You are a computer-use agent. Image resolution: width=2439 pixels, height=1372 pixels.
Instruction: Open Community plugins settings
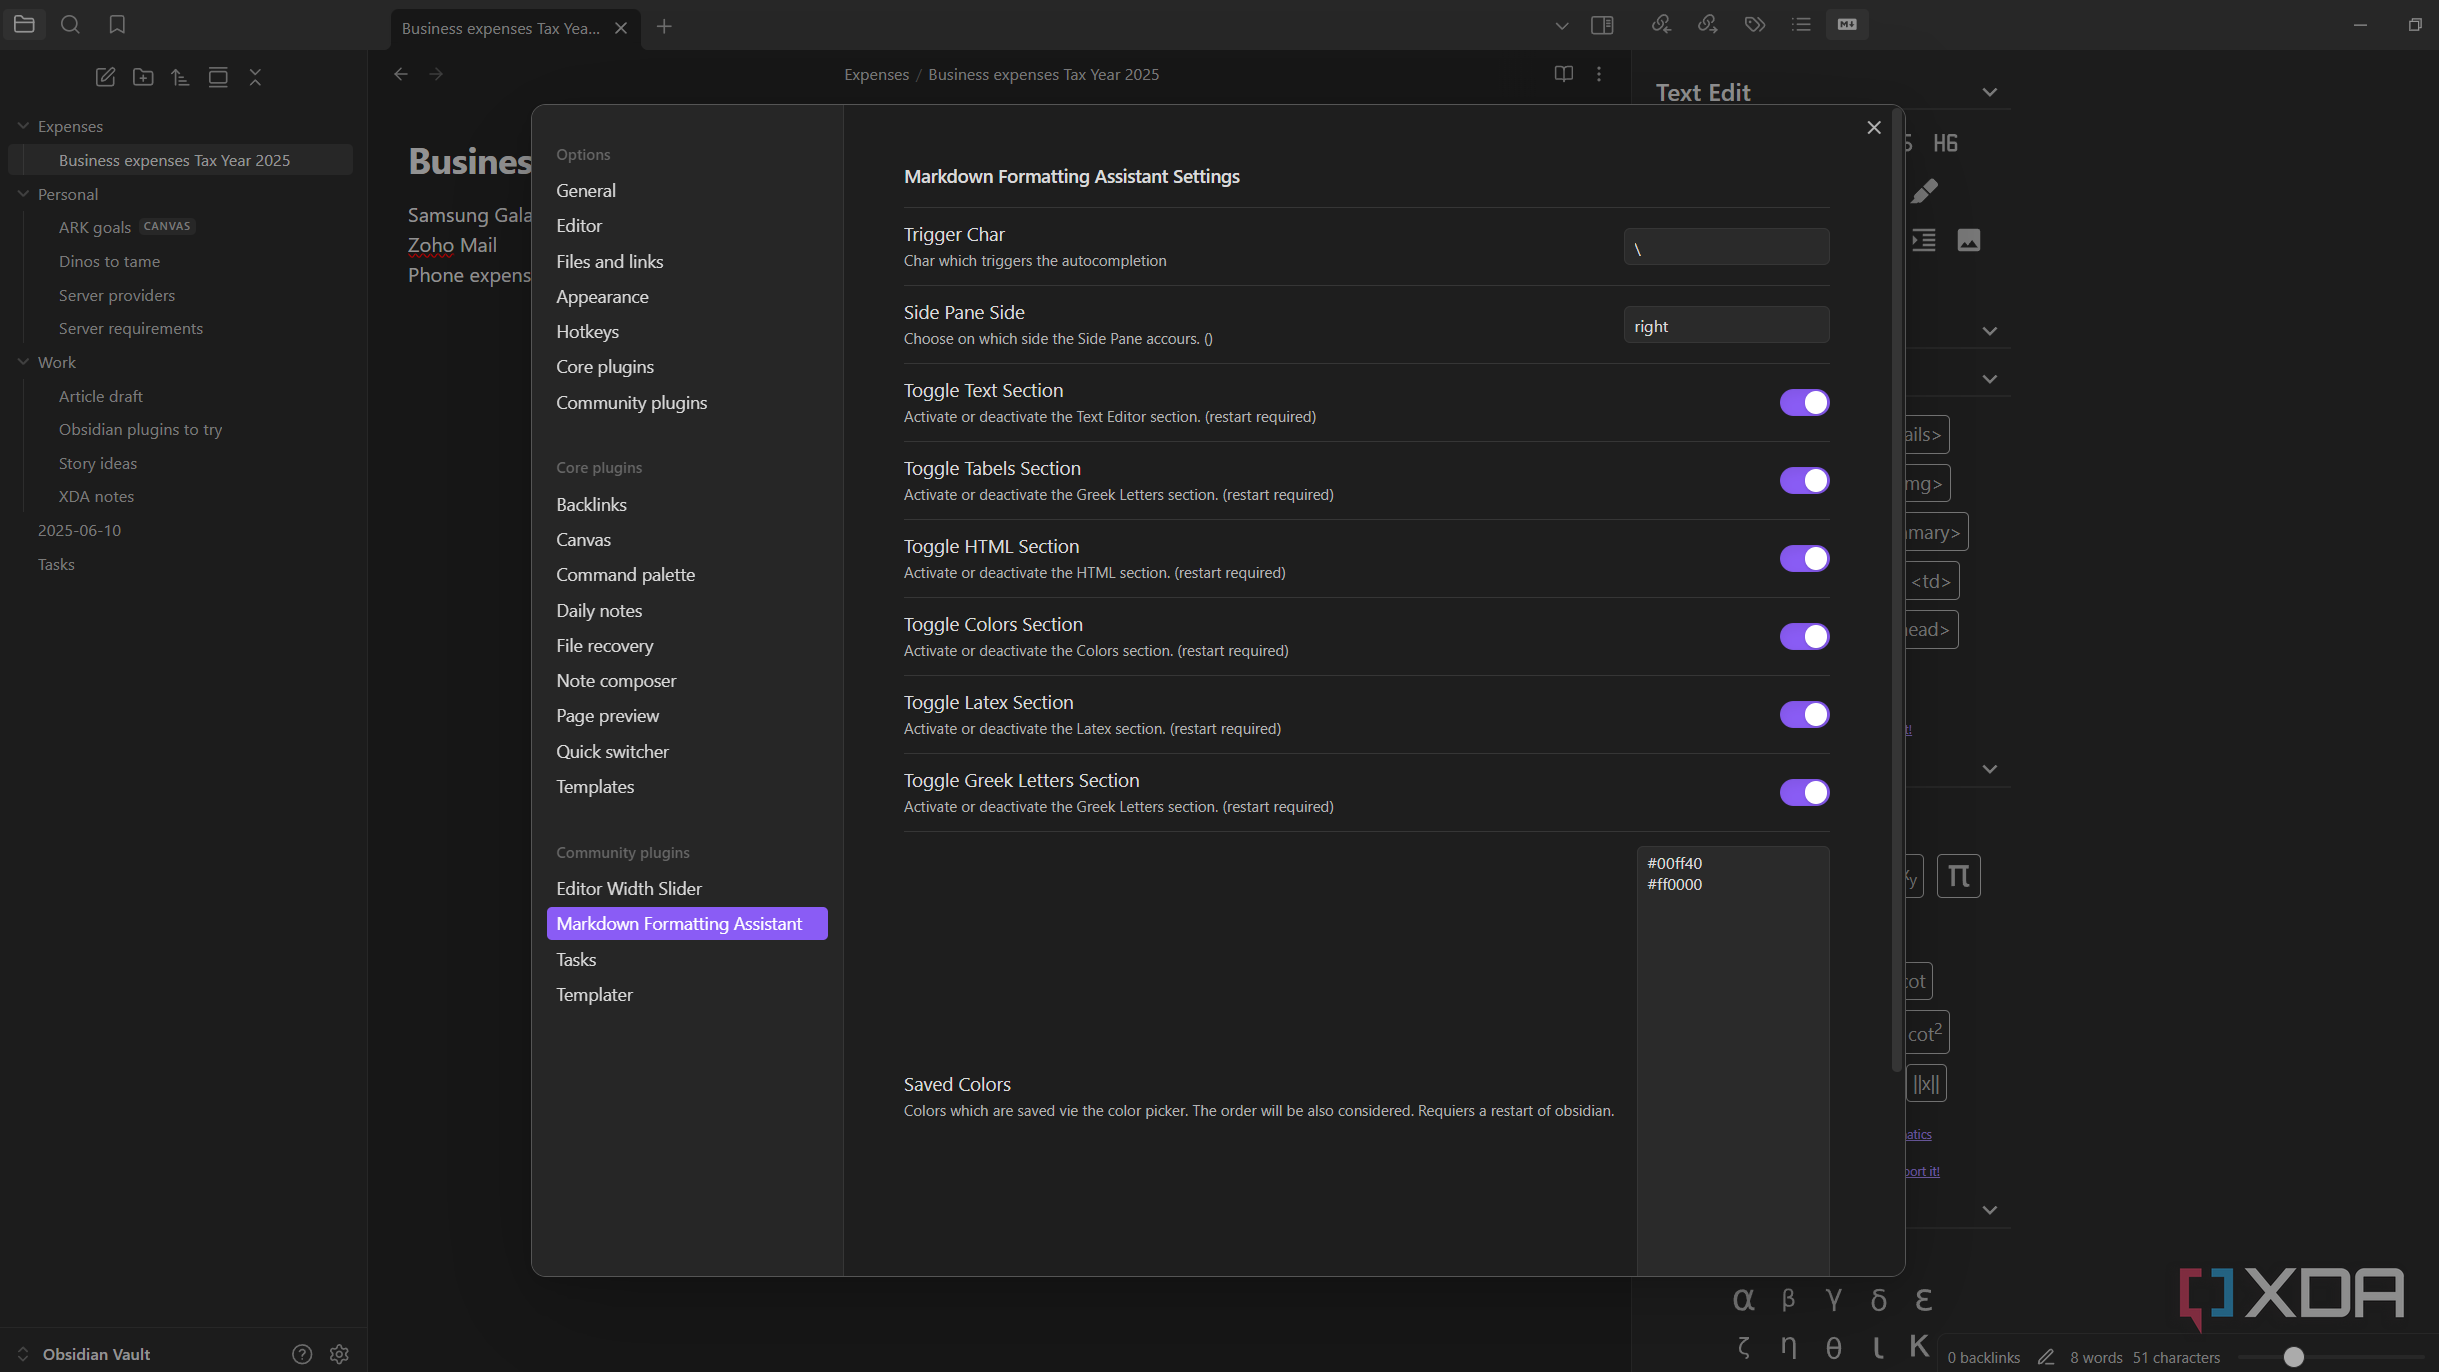point(631,402)
